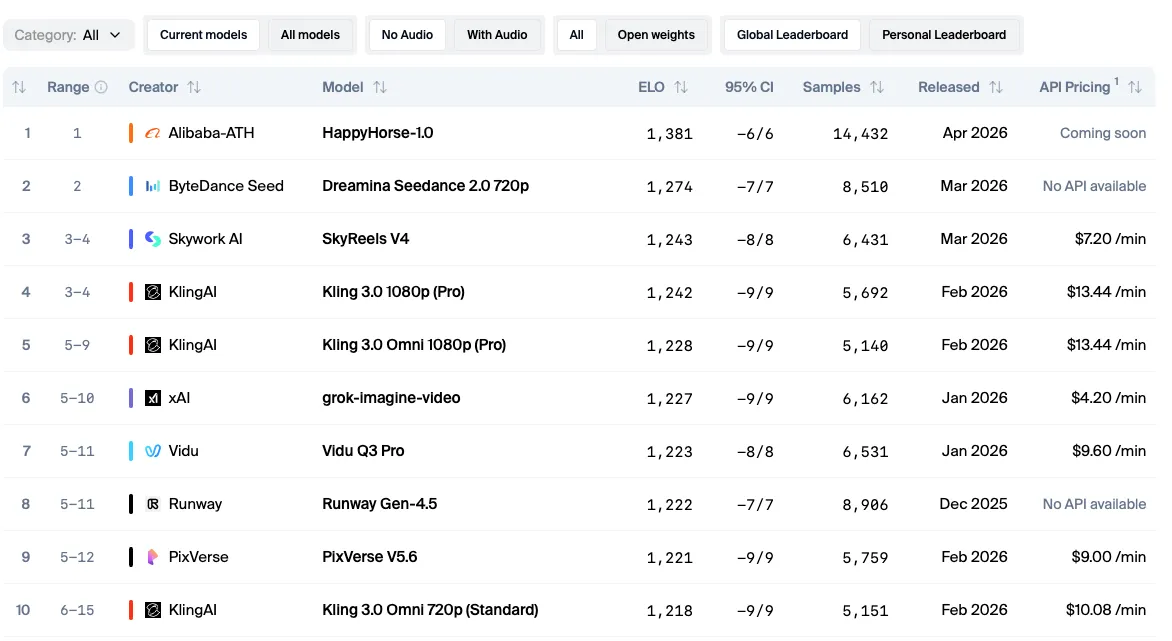
Task: Click the xAI logo icon
Action: (x=153, y=398)
